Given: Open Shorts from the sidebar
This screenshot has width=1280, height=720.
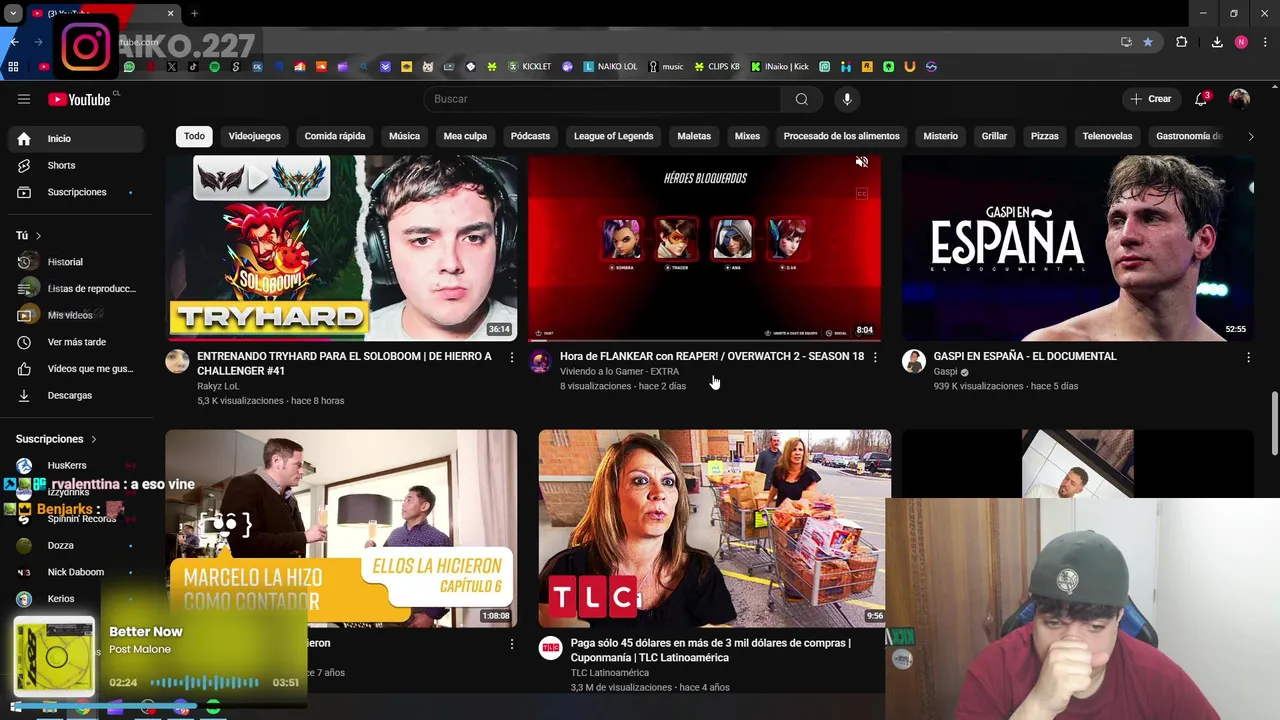Looking at the screenshot, I should click(x=77, y=165).
